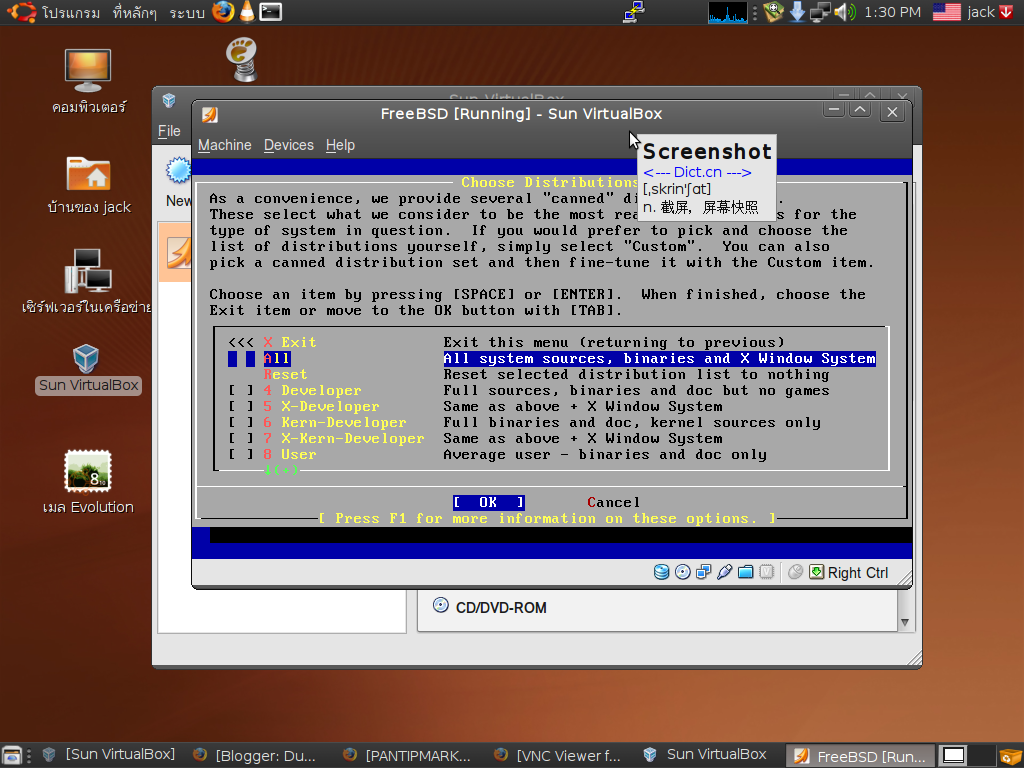
Task: Select the OK button in installer
Action: 488,502
